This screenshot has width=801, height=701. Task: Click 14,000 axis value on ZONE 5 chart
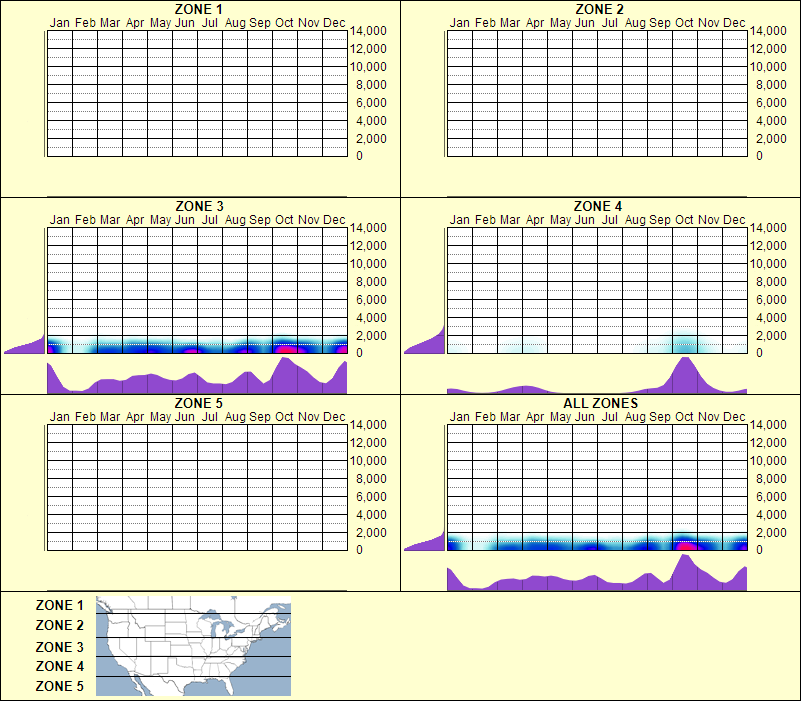pos(368,425)
